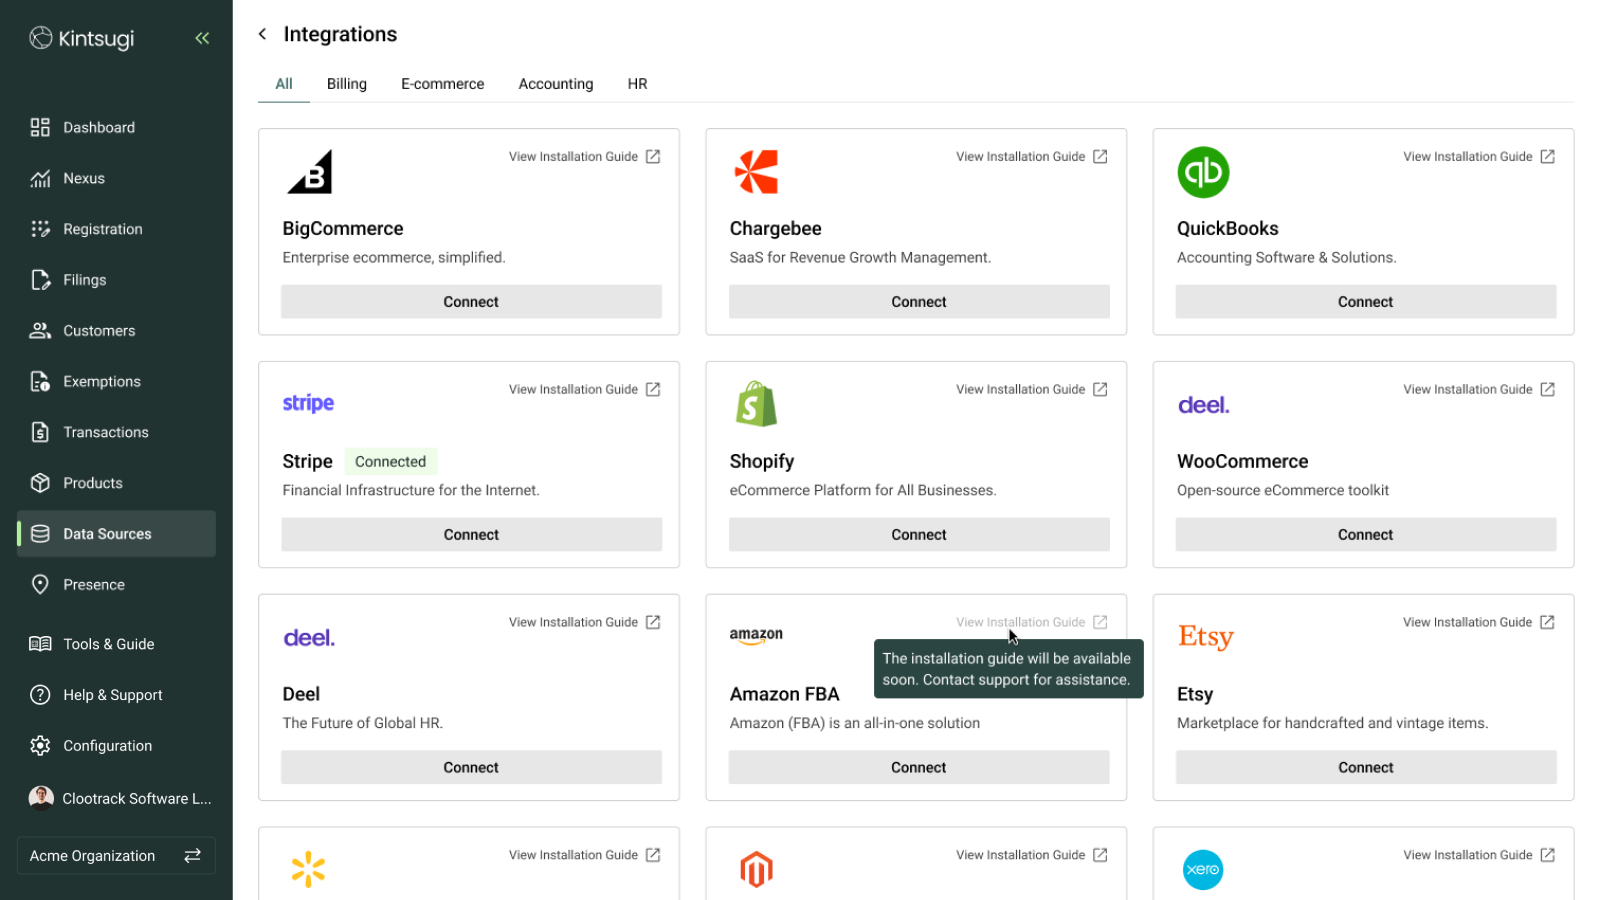Click the Products box icon

[40, 483]
